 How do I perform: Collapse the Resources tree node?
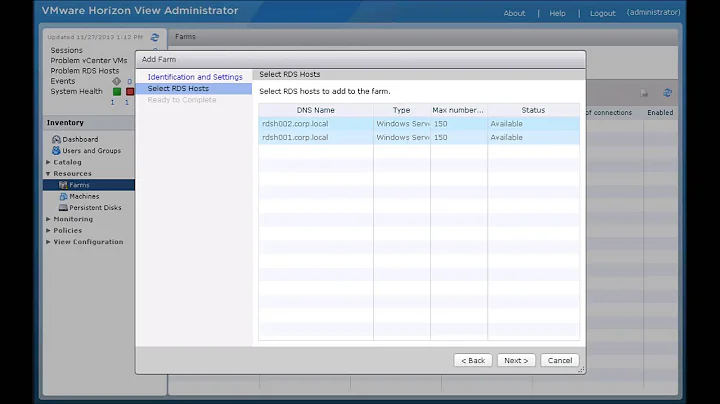point(48,174)
